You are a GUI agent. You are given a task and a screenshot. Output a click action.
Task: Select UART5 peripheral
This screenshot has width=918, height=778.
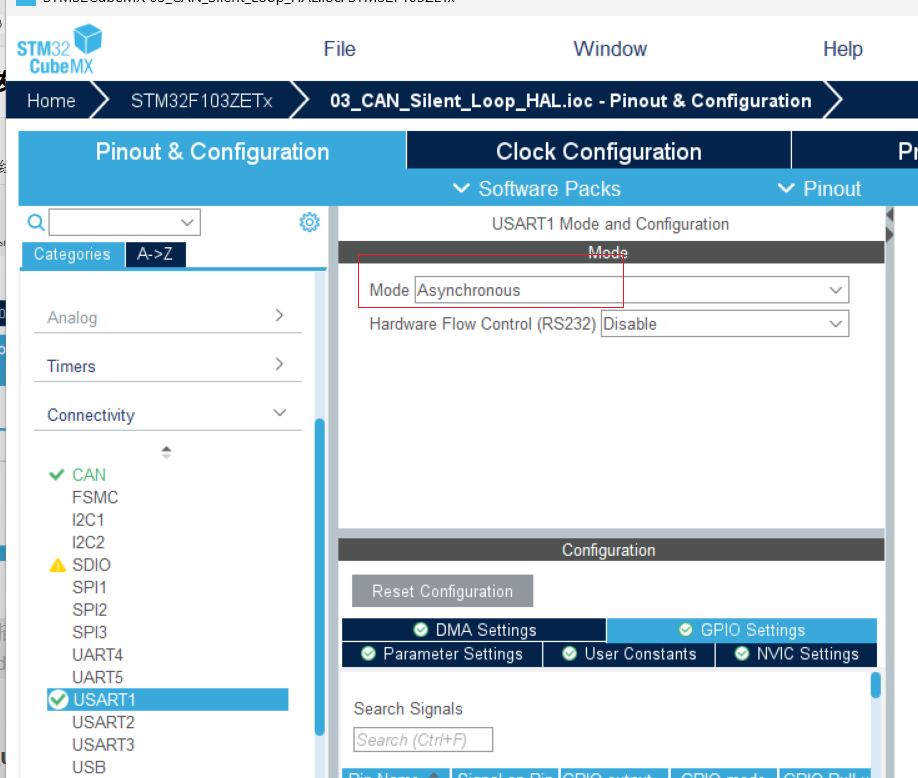(97, 677)
